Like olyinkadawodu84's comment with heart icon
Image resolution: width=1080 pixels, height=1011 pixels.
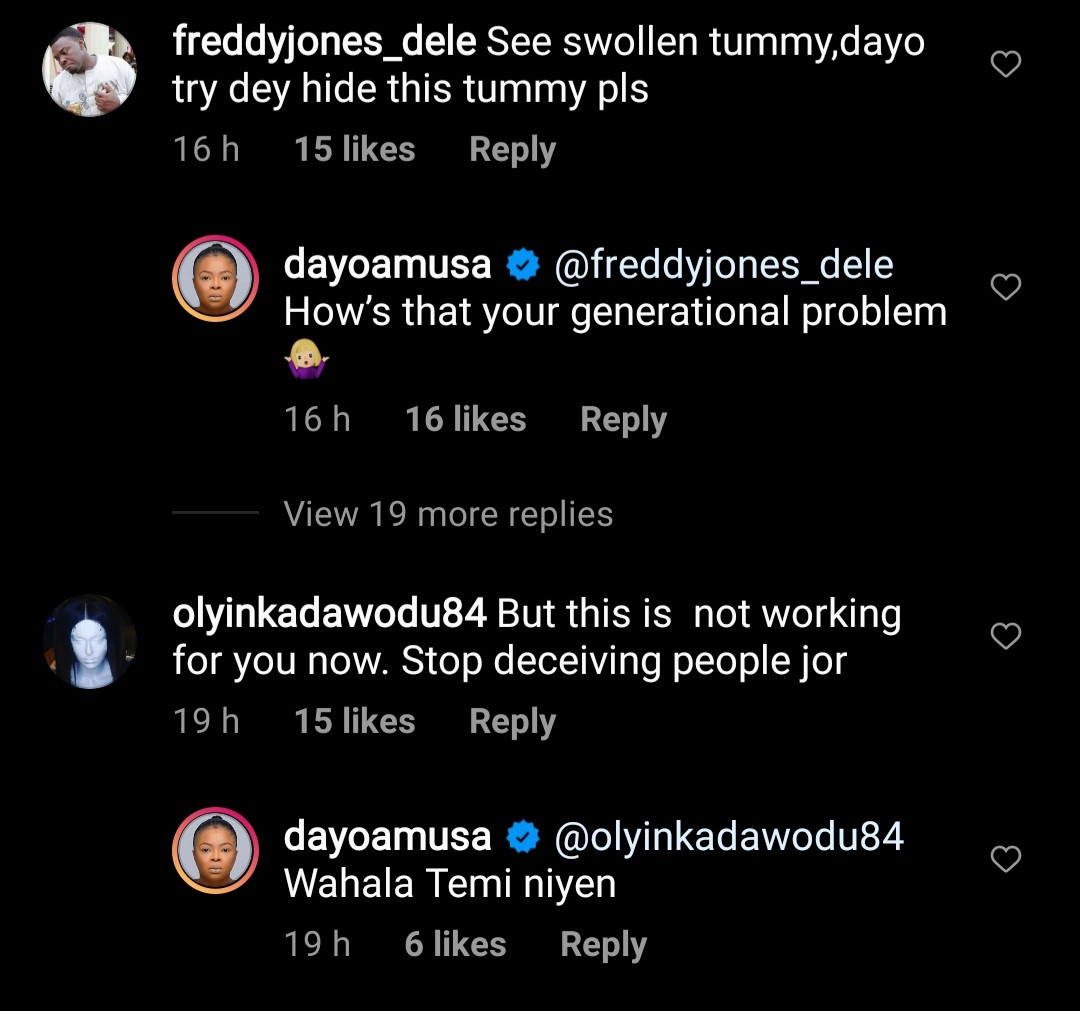(1005, 636)
